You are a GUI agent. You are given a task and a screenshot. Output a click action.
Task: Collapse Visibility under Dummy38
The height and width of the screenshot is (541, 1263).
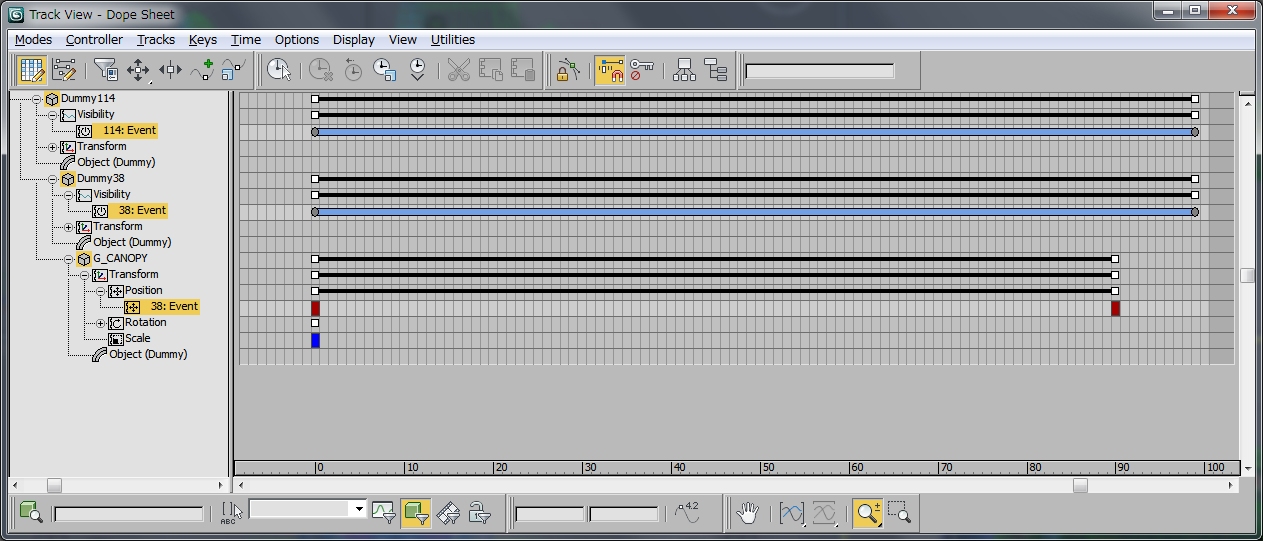click(x=69, y=195)
